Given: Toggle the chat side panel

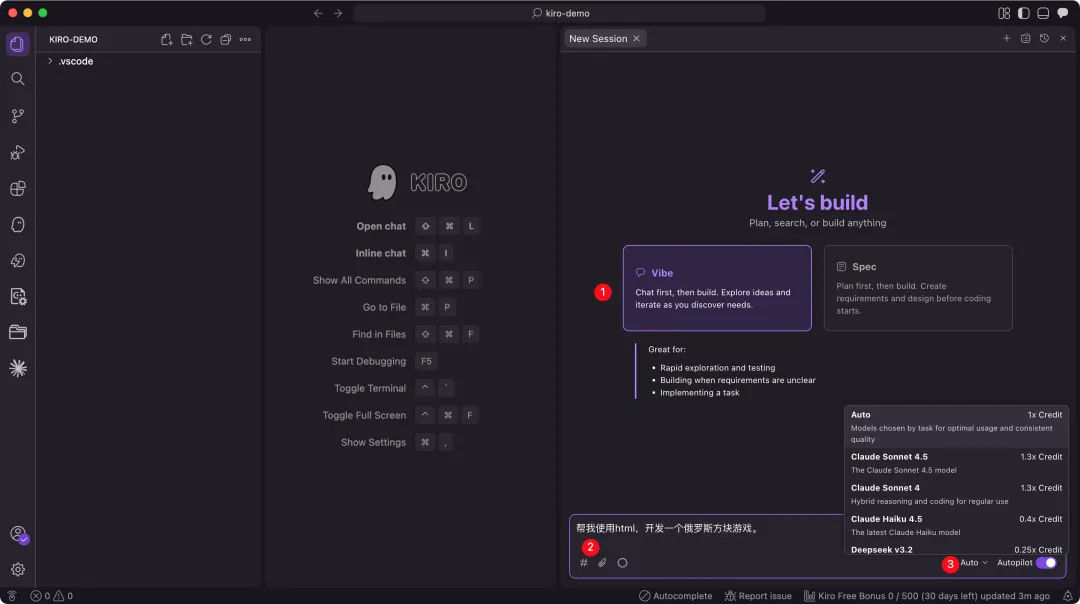Looking at the screenshot, I should coord(1063,13).
